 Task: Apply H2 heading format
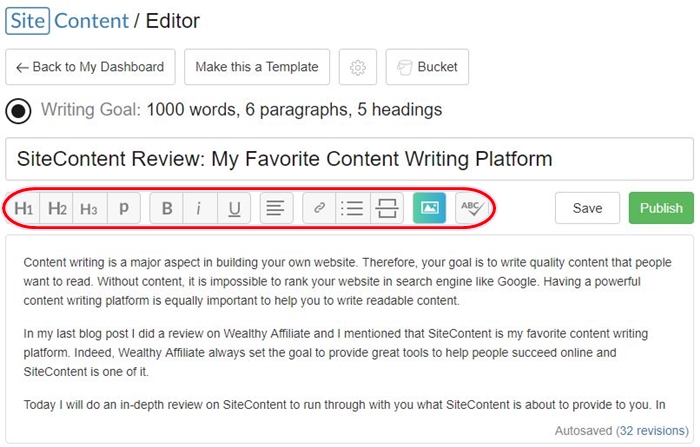(57, 208)
